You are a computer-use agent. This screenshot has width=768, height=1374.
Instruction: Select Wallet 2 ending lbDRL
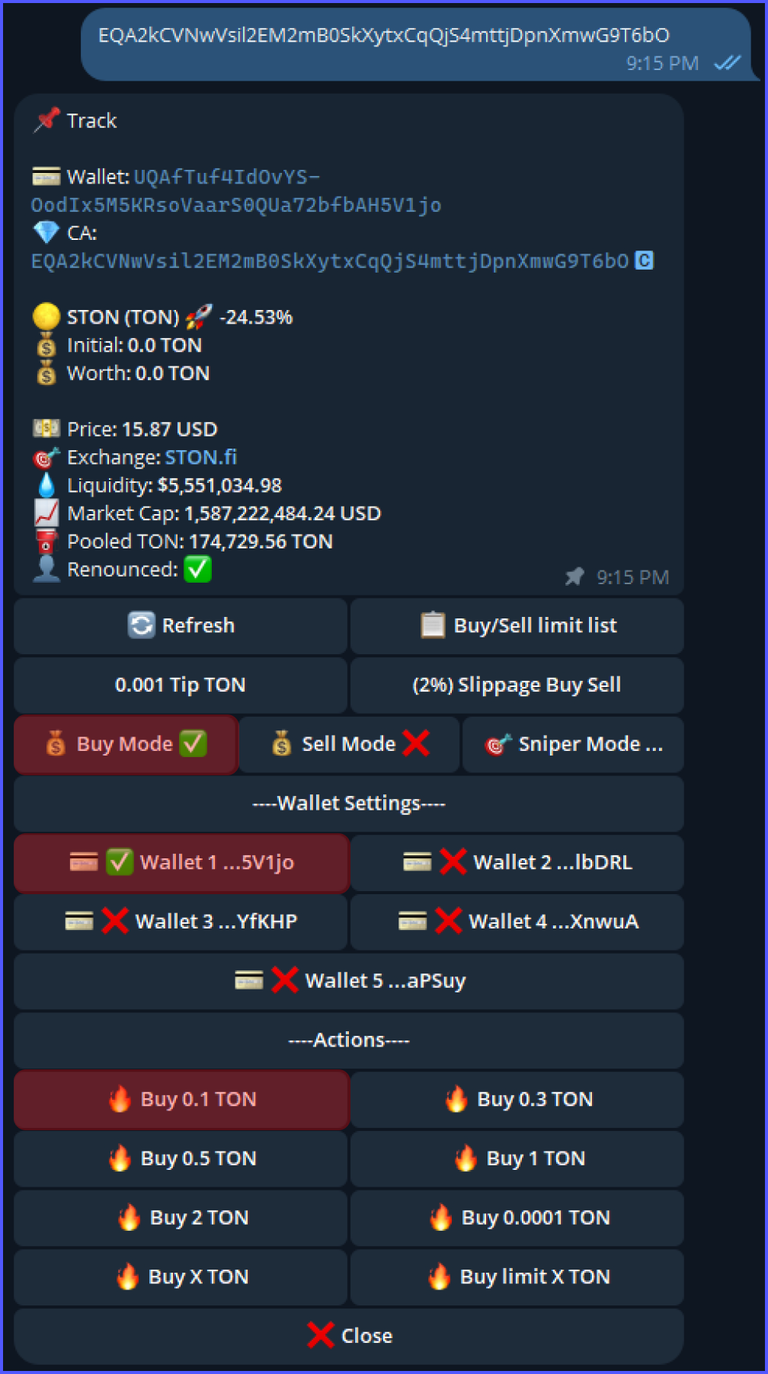click(x=517, y=862)
